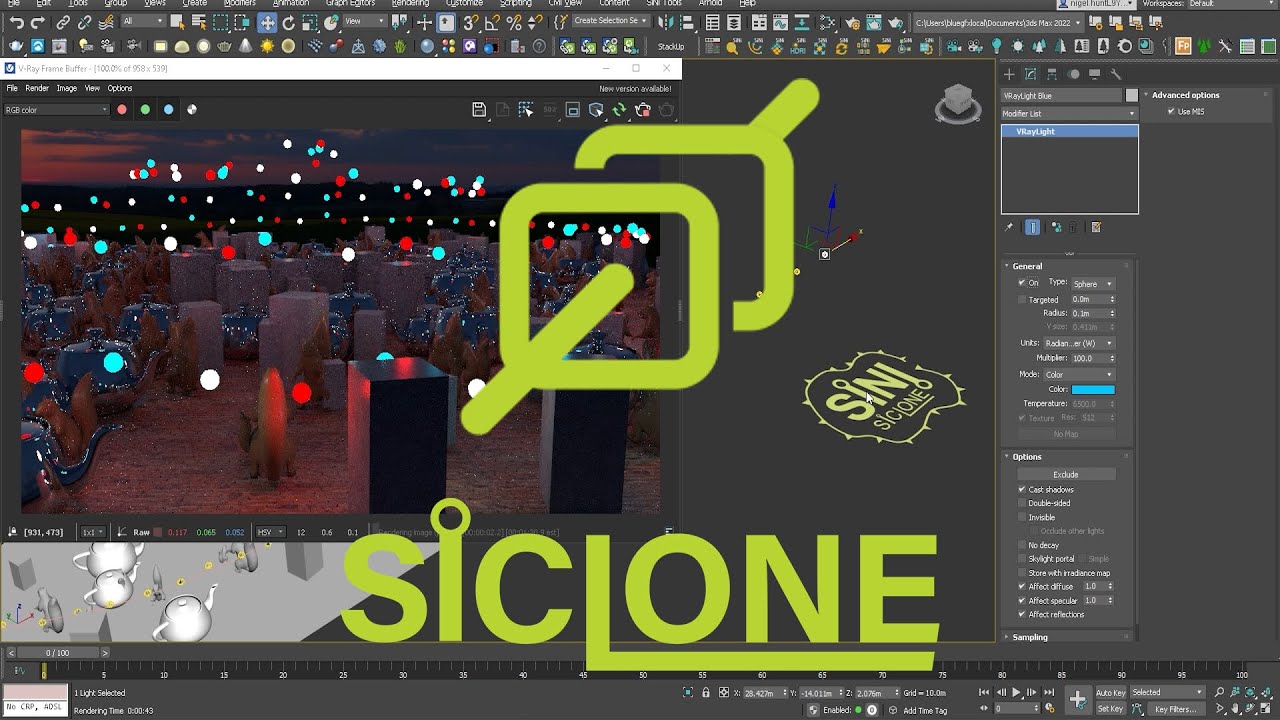Click the orange Fp toolbar icon
Image resolution: width=1280 pixels, height=720 pixels.
pos(1184,46)
